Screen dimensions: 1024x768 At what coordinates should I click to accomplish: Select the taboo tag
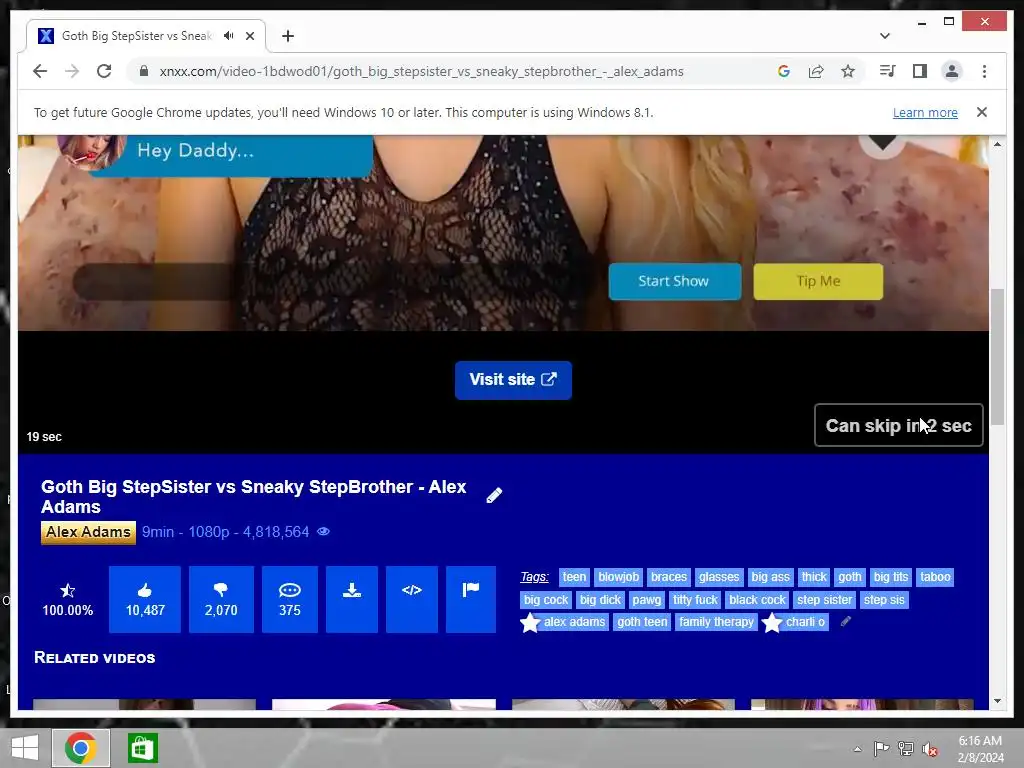(935, 577)
